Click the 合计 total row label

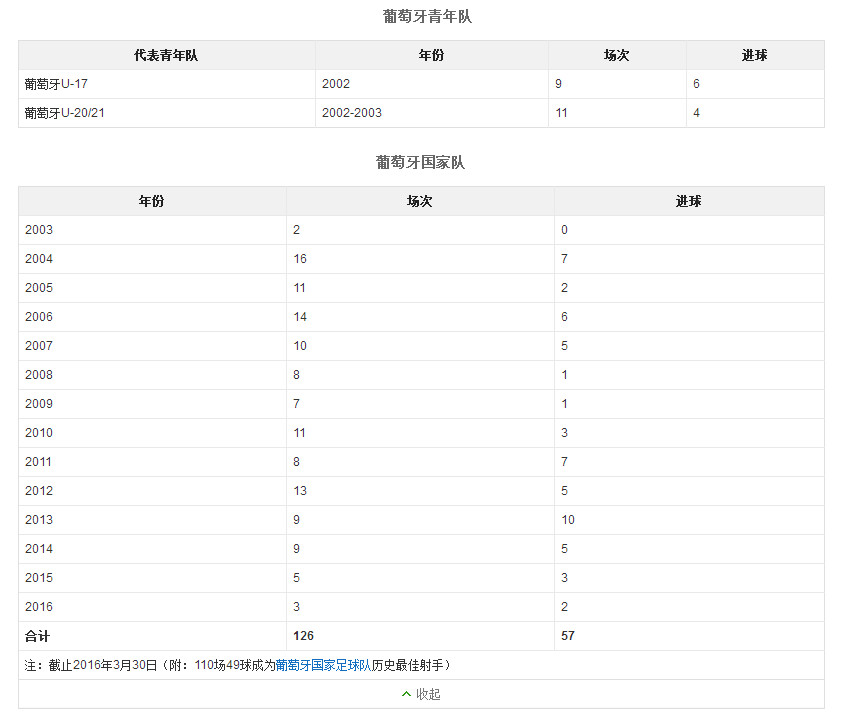pyautogui.click(x=37, y=636)
